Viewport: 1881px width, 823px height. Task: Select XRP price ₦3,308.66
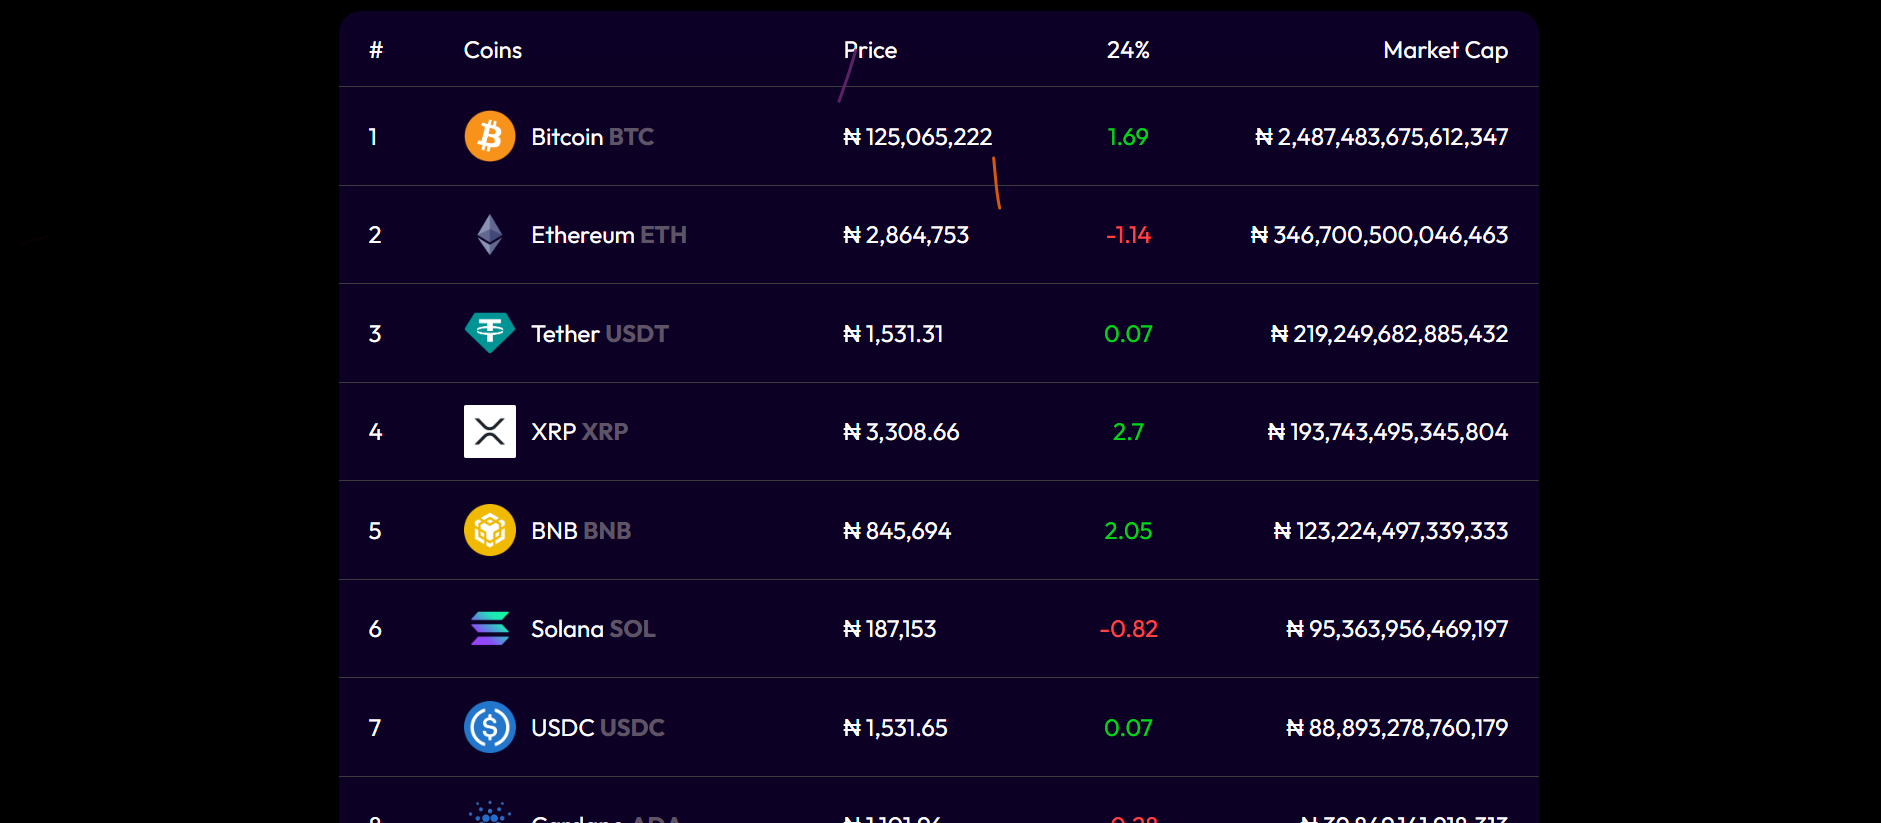click(x=901, y=432)
